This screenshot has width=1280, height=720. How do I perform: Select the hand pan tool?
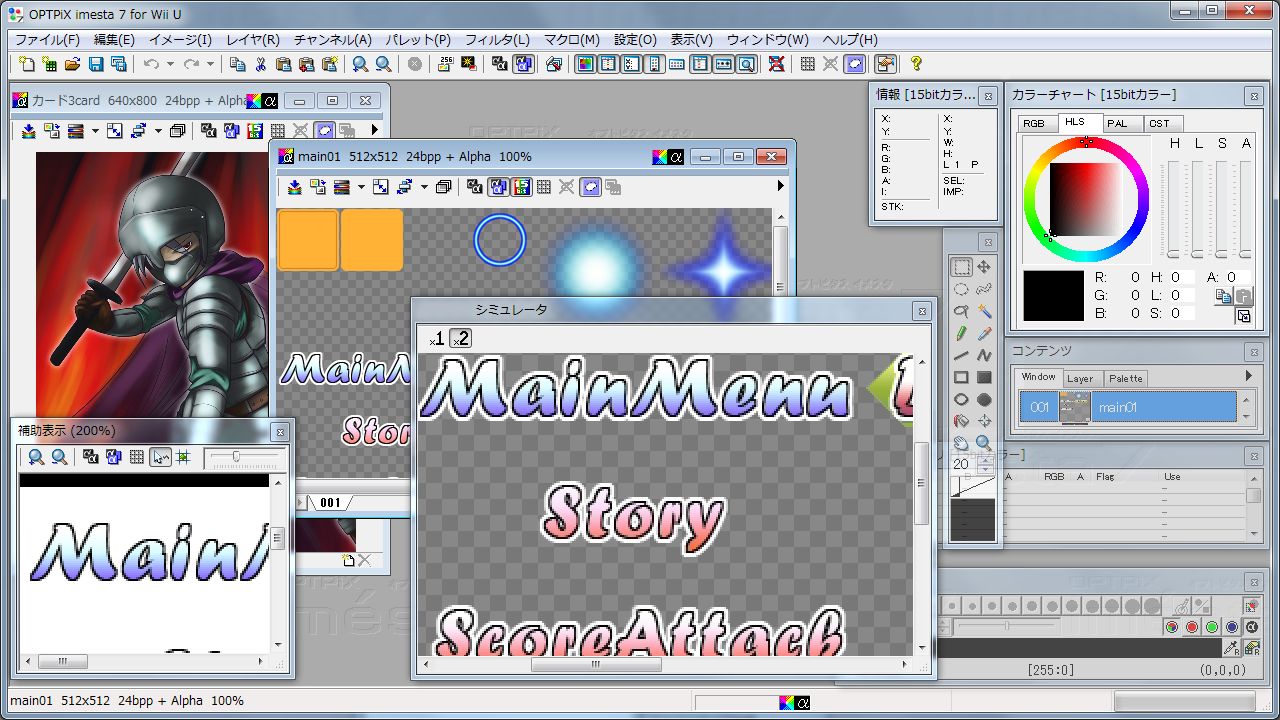[961, 443]
